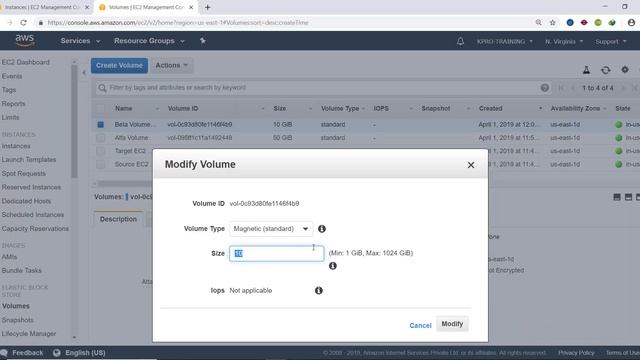The width and height of the screenshot is (640, 360).
Task: Open search filter help icon
Action: click(x=544, y=88)
